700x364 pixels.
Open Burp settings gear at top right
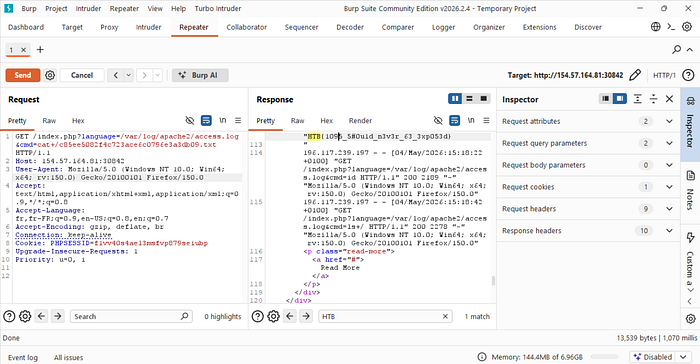pyautogui.click(x=687, y=27)
